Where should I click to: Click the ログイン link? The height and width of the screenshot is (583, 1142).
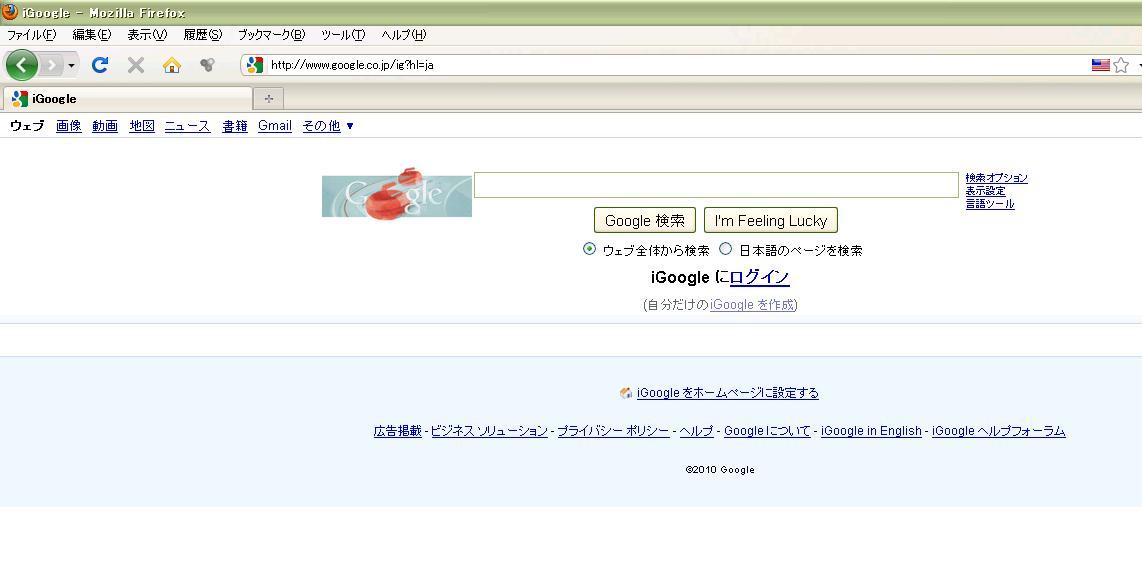[760, 277]
